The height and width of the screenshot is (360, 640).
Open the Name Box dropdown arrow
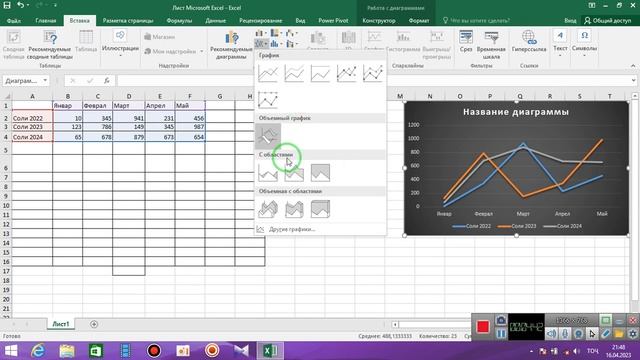(45, 80)
